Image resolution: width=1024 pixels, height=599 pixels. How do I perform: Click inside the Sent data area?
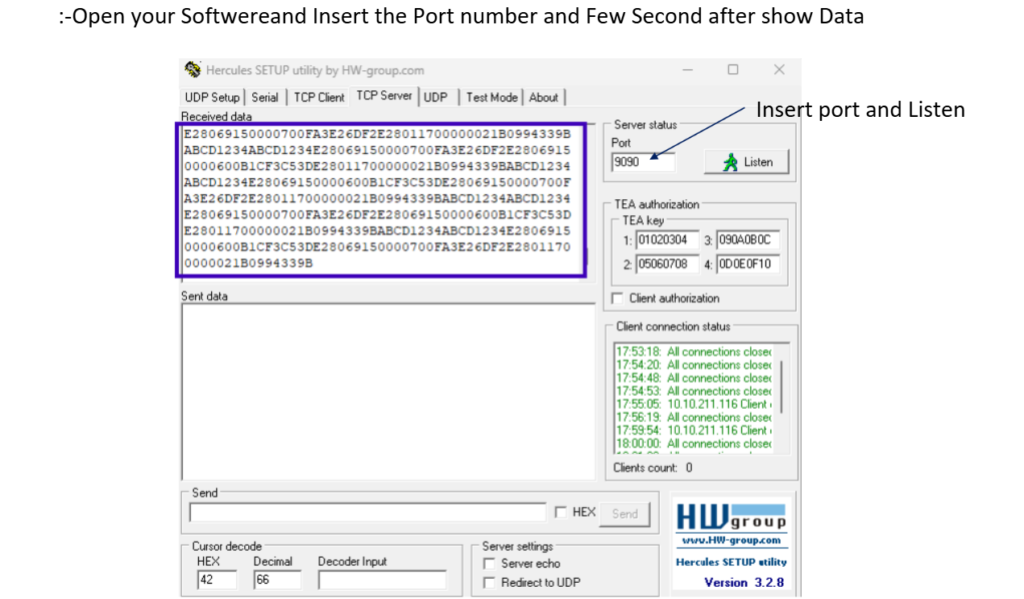pos(388,391)
